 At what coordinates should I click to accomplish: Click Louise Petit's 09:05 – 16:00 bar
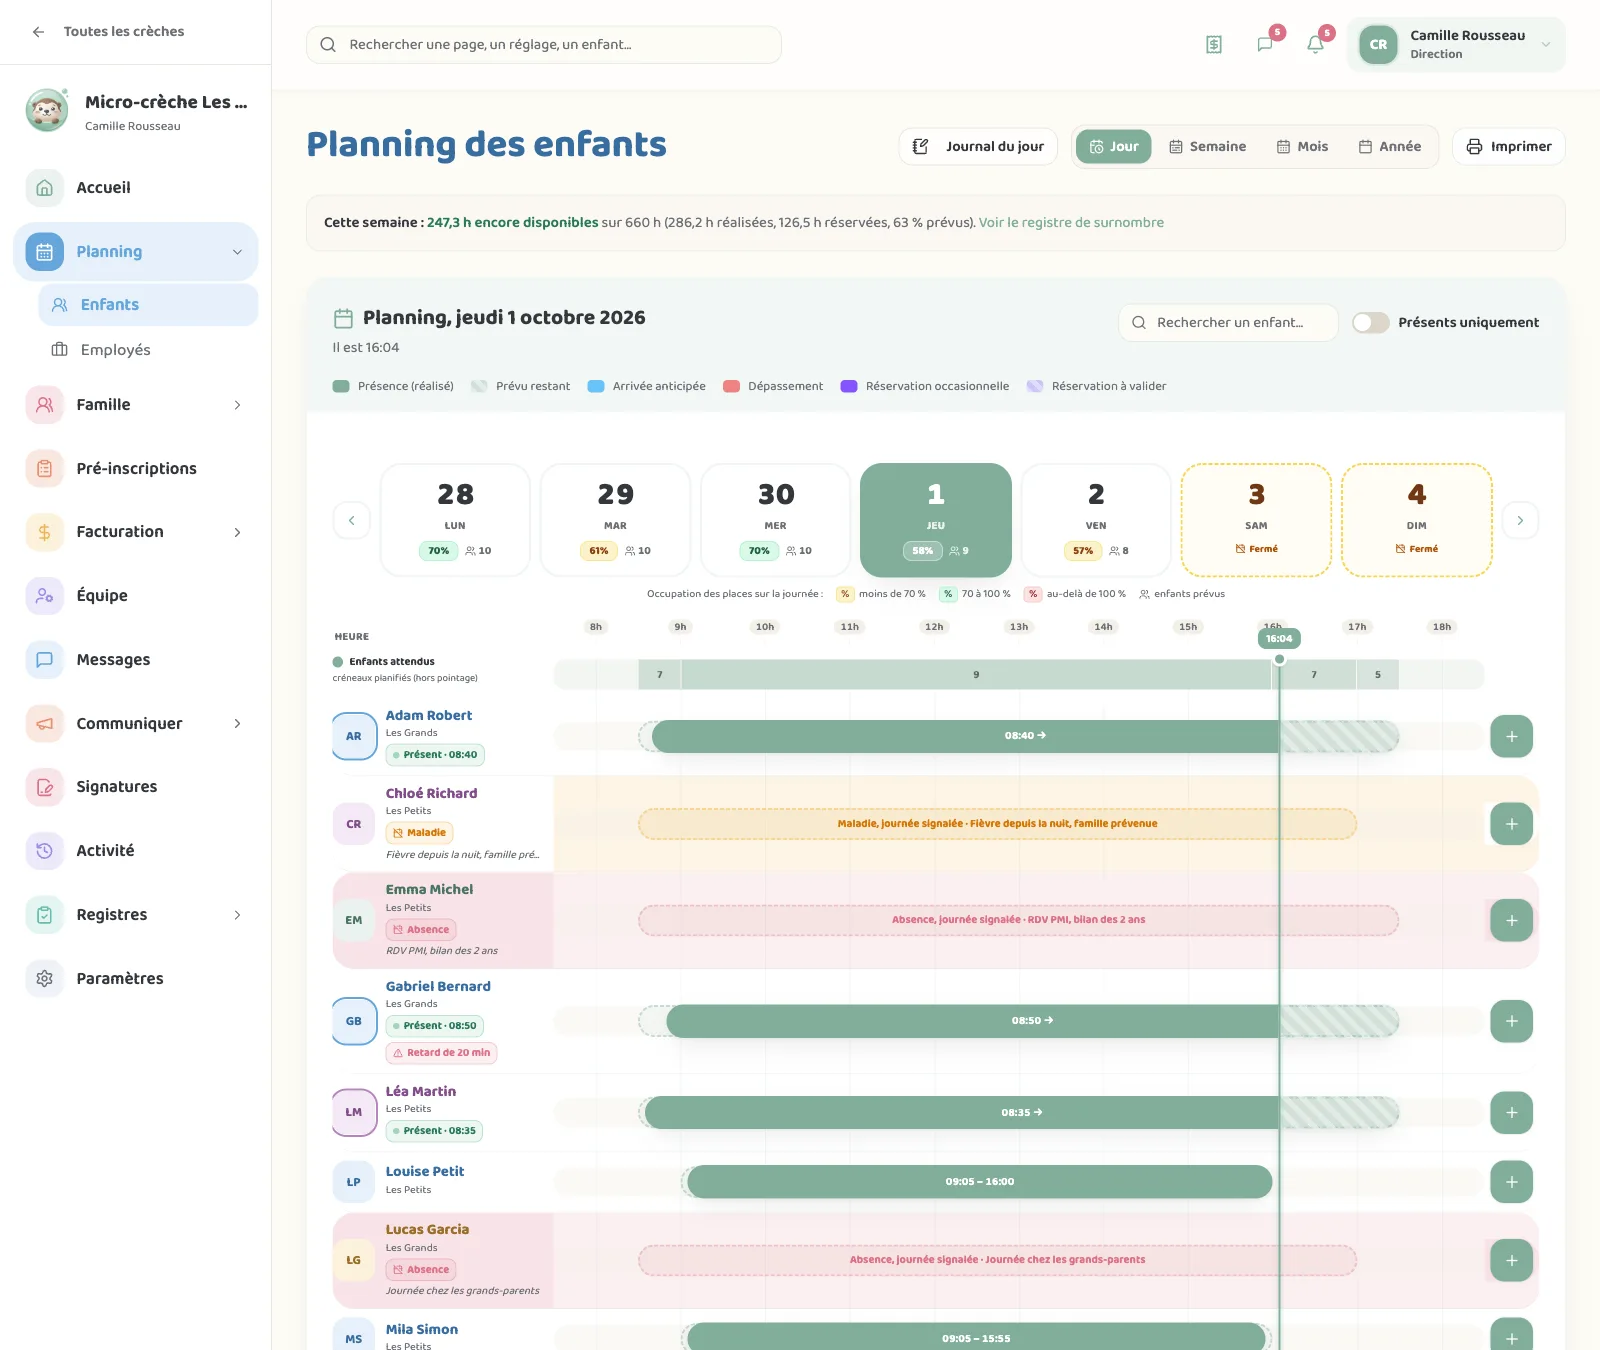point(980,1182)
